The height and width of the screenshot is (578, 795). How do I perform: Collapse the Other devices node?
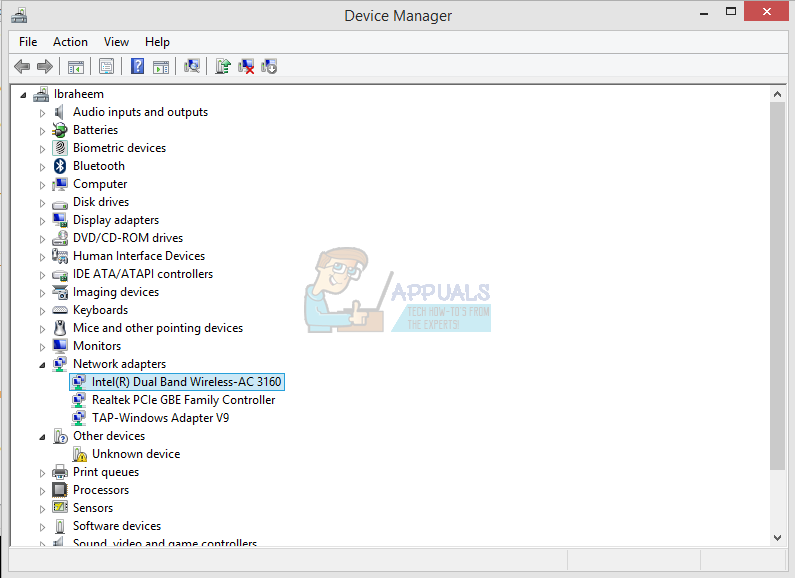click(x=43, y=437)
